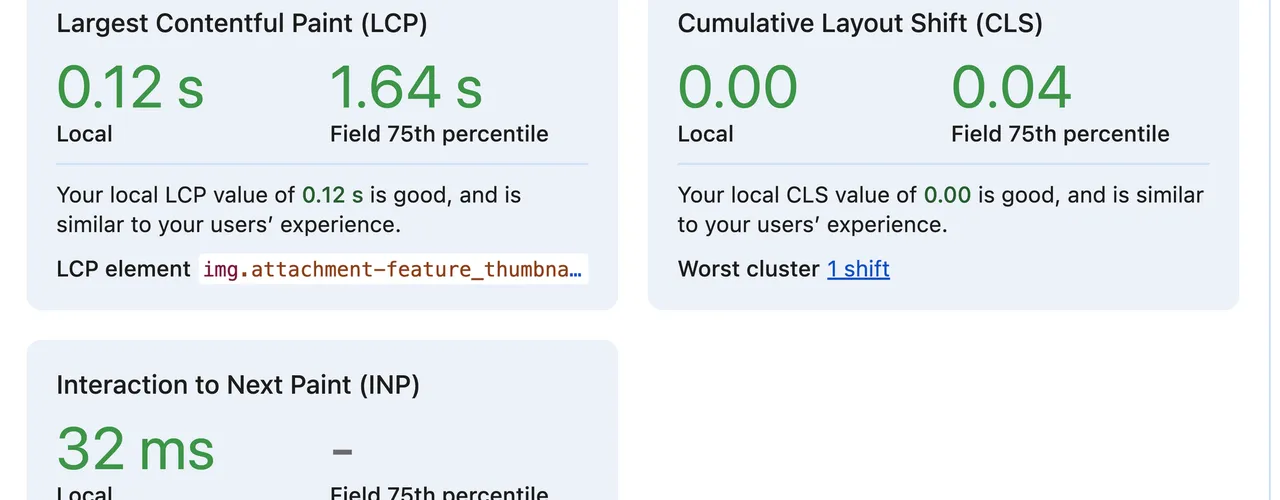The height and width of the screenshot is (500, 1280).
Task: Click 'Field 75th percentile' label under 1.64 s
Action: (439, 134)
